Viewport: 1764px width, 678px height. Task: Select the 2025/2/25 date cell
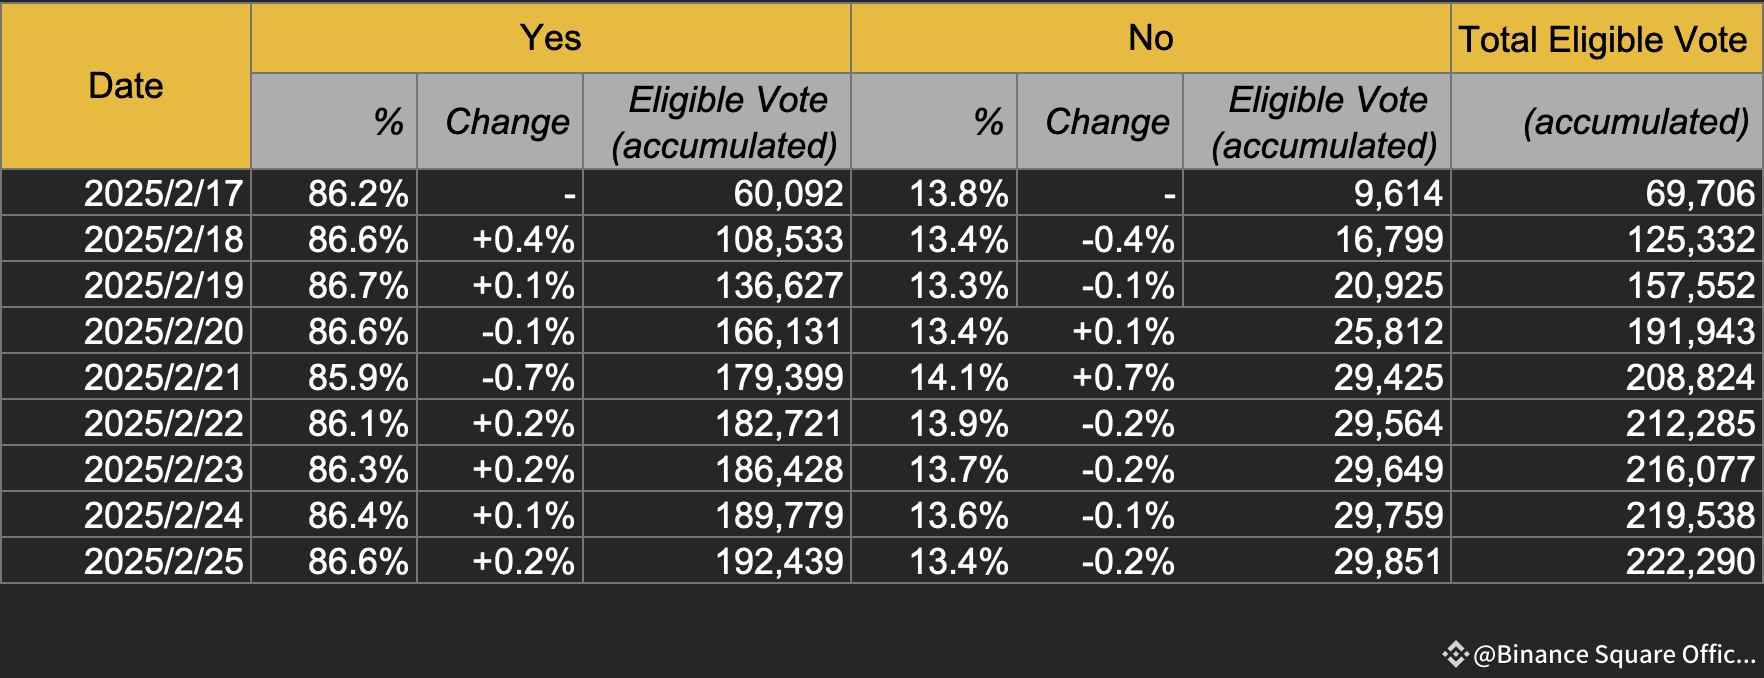point(163,561)
